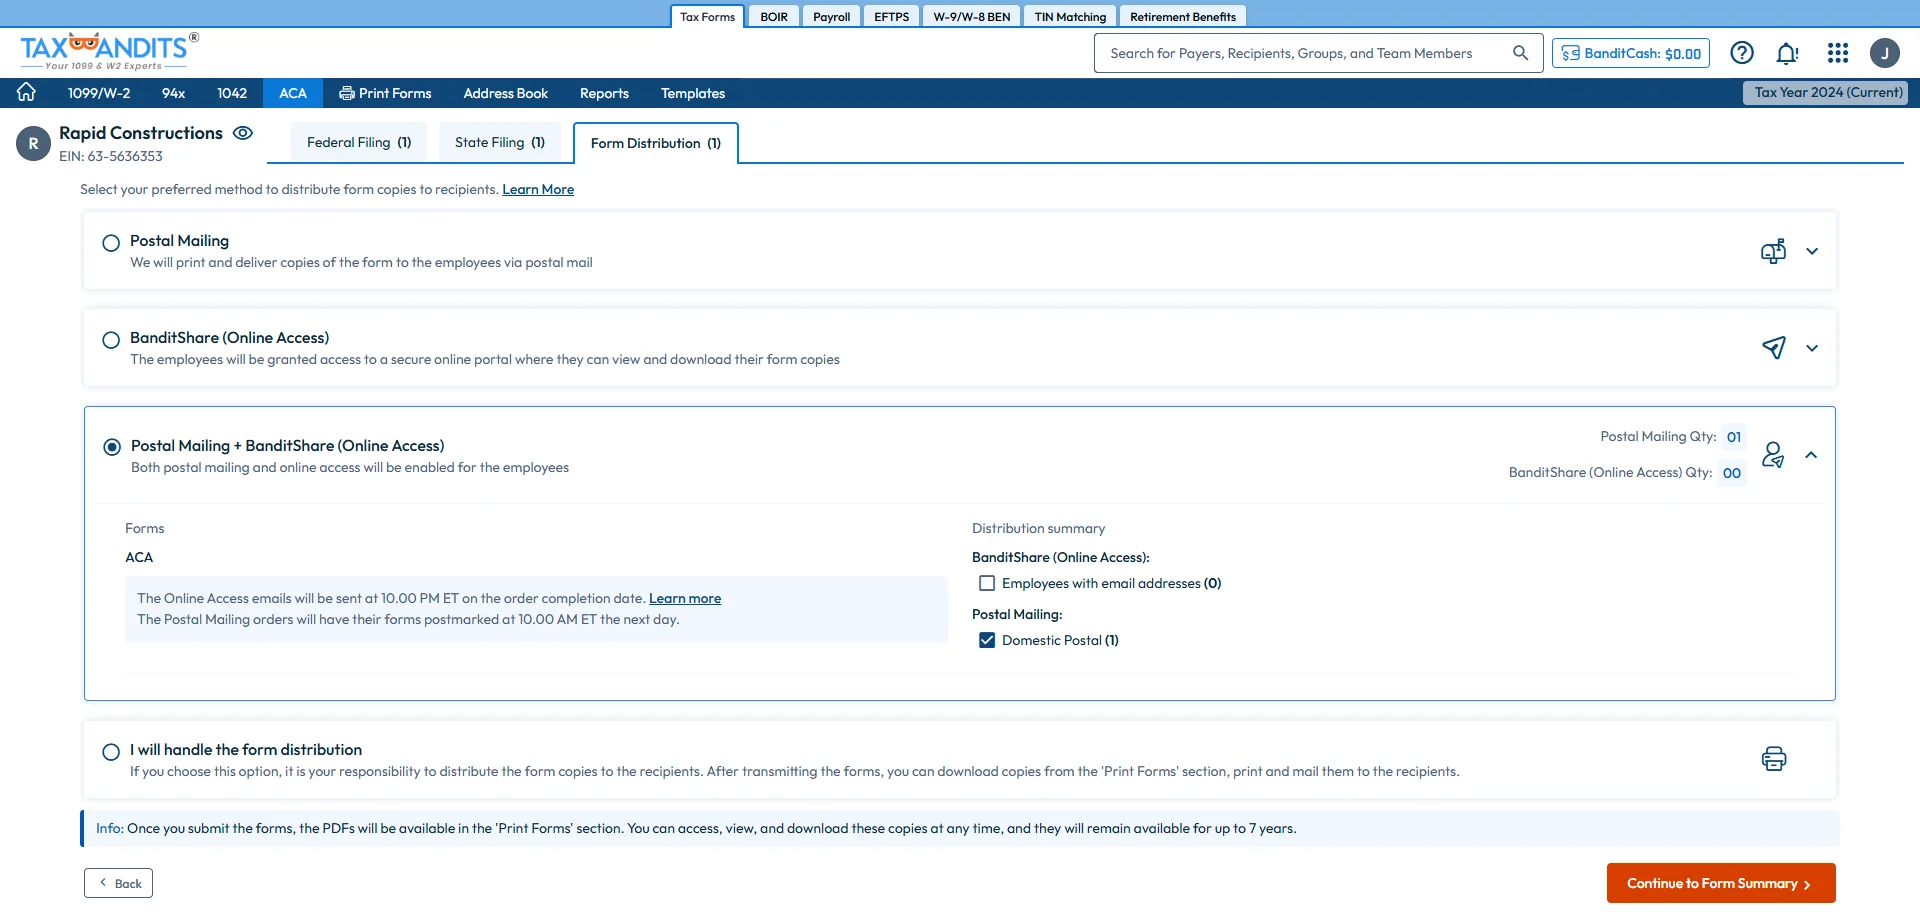The image size is (1920, 919).
Task: Select Postal Mailing + BanditShare radio button
Action: [x=112, y=447]
